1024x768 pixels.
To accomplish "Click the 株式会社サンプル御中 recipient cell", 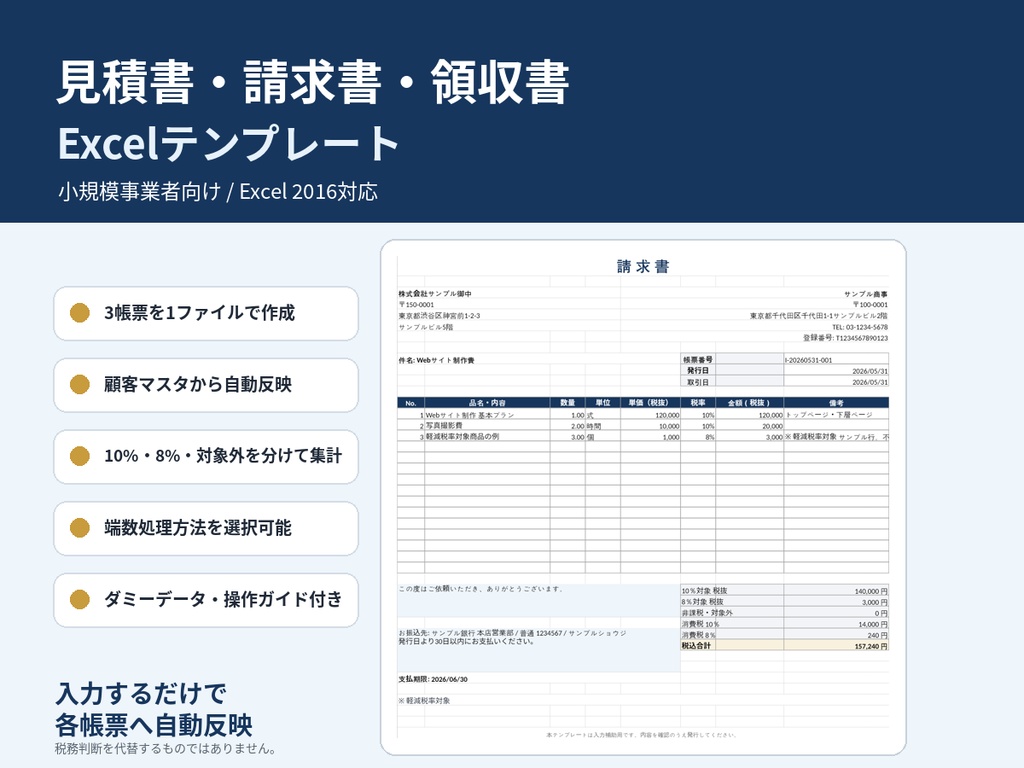I will [435, 294].
